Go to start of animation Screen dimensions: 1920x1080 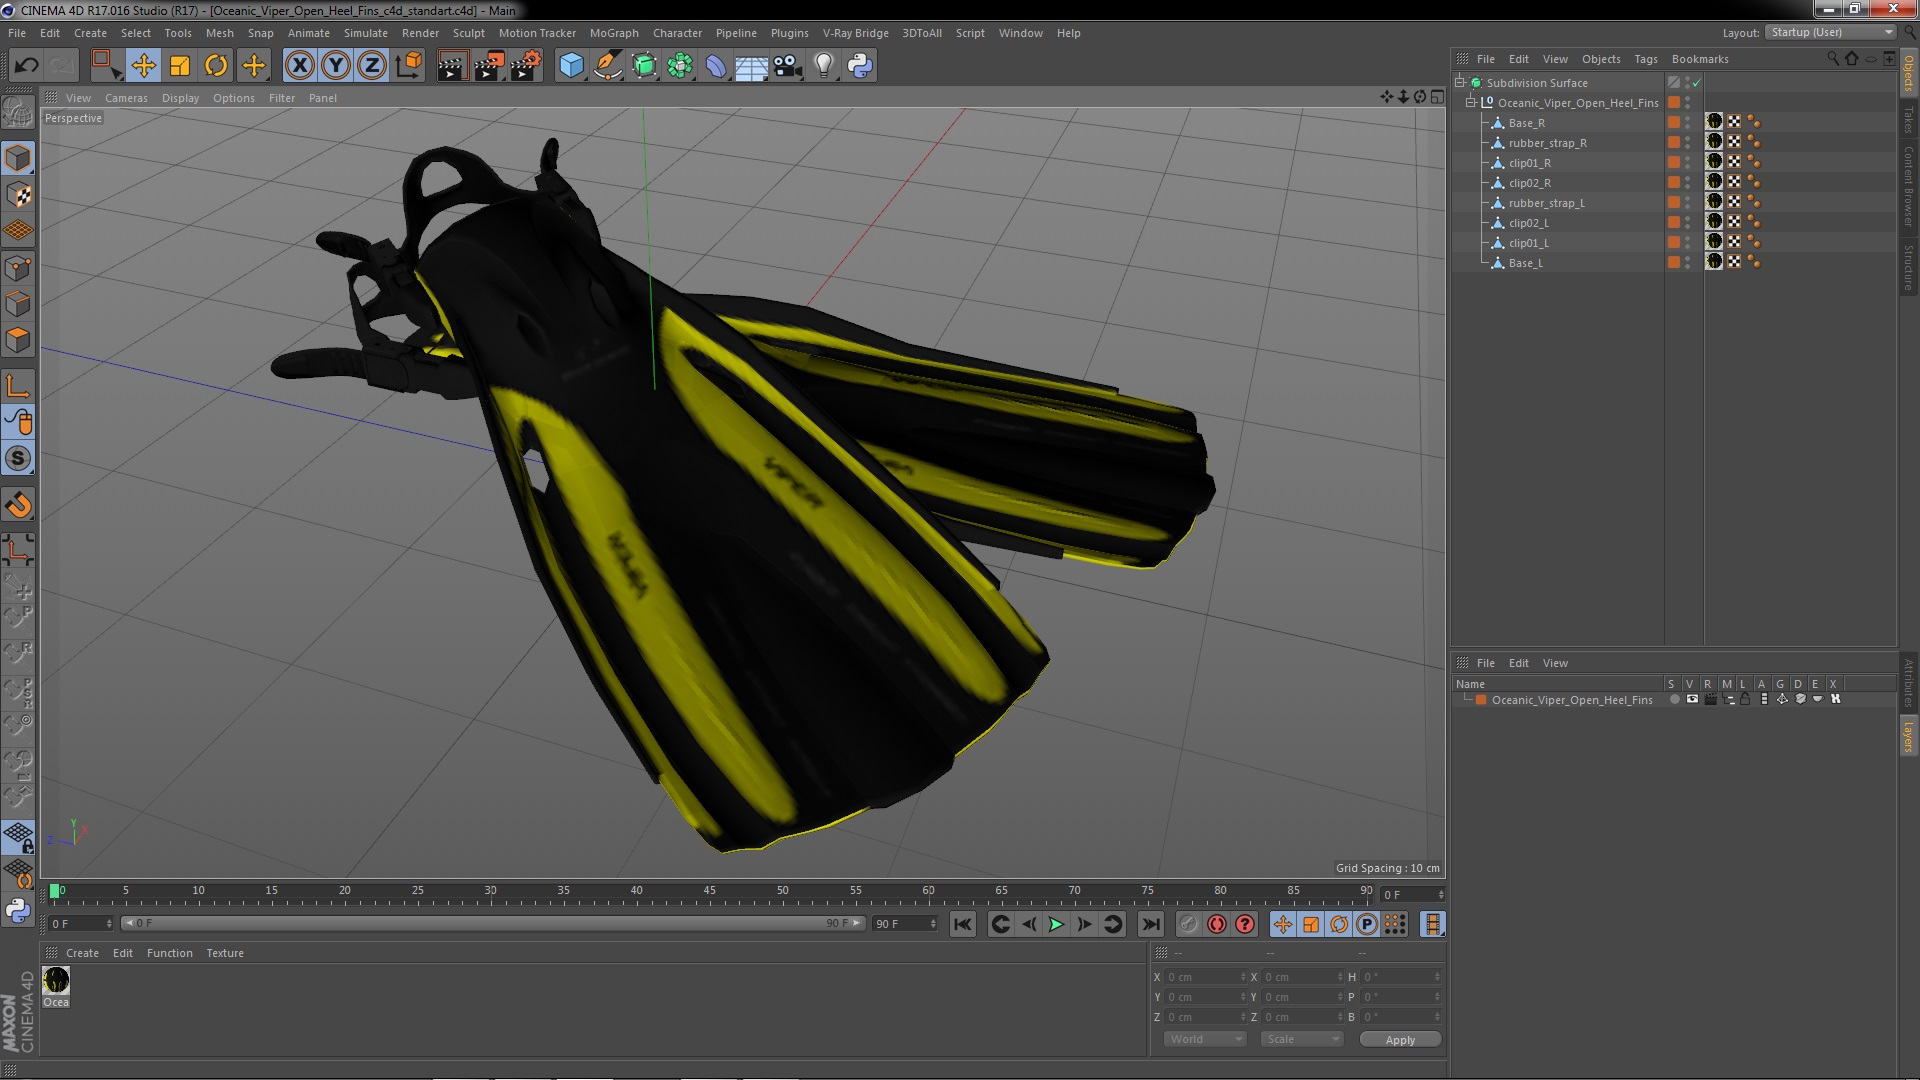pos(962,925)
